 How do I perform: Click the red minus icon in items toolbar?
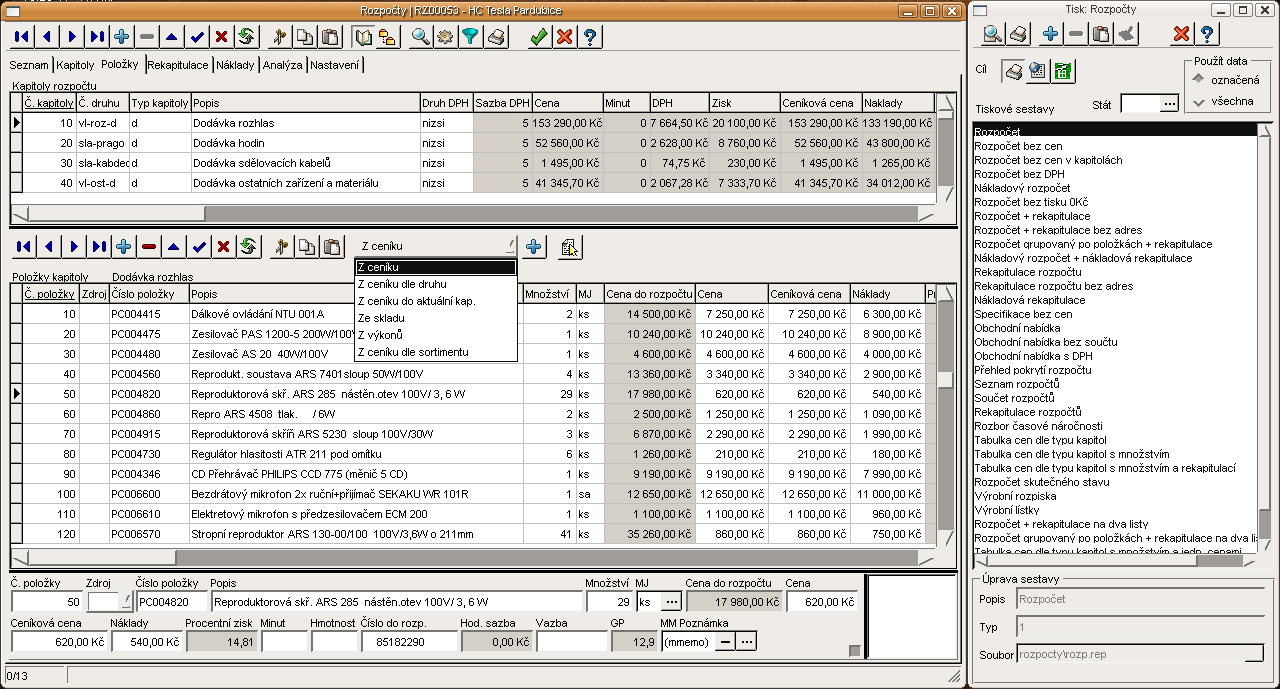(x=148, y=246)
